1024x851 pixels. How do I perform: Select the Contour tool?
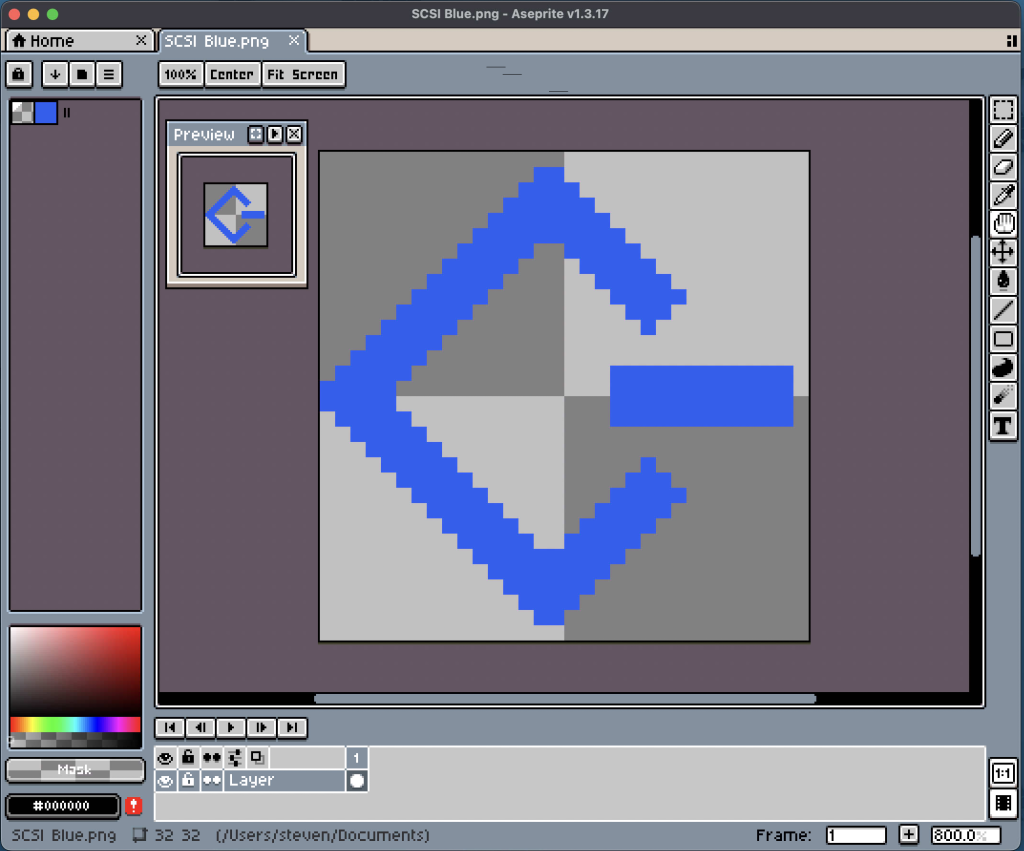[1003, 368]
